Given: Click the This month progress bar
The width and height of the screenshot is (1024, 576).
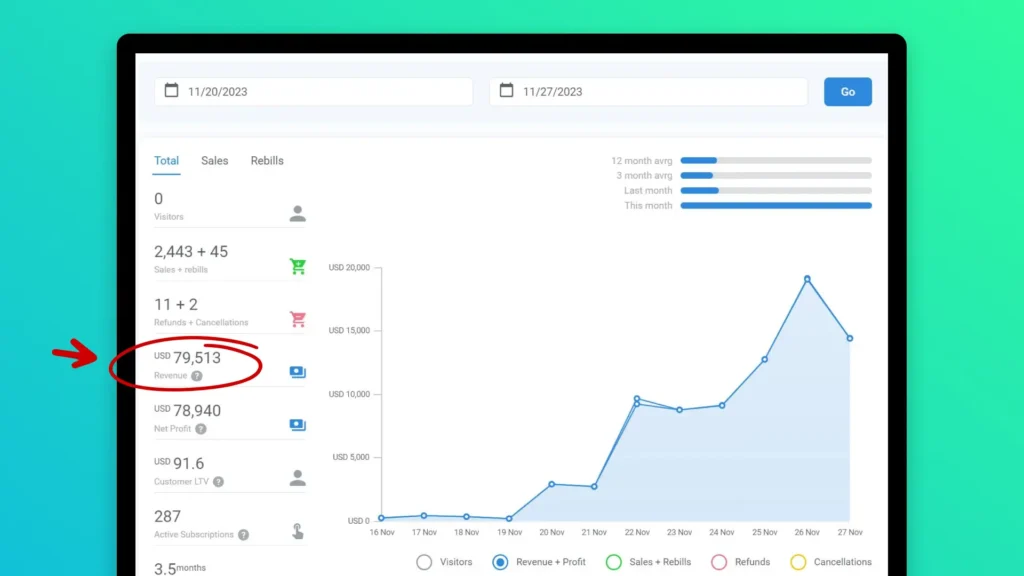Looking at the screenshot, I should (775, 206).
